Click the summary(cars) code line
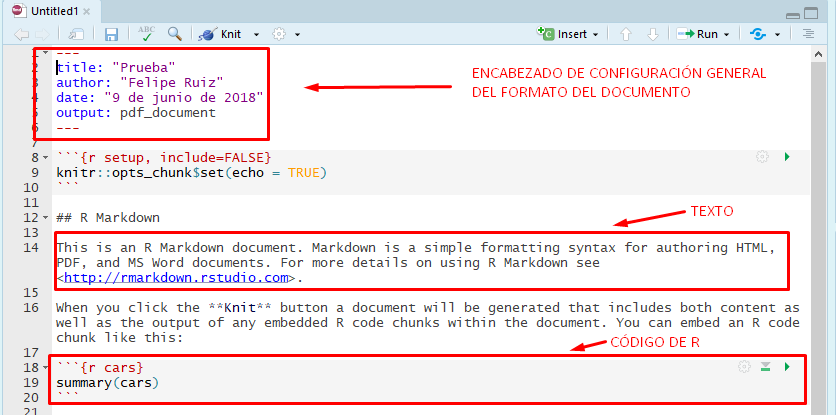This screenshot has height=415, width=836. coord(108,382)
